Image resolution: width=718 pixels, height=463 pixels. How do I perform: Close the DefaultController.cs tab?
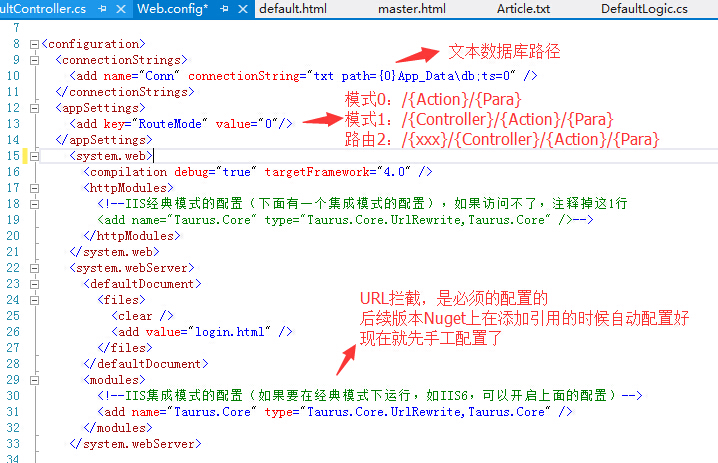[120, 9]
